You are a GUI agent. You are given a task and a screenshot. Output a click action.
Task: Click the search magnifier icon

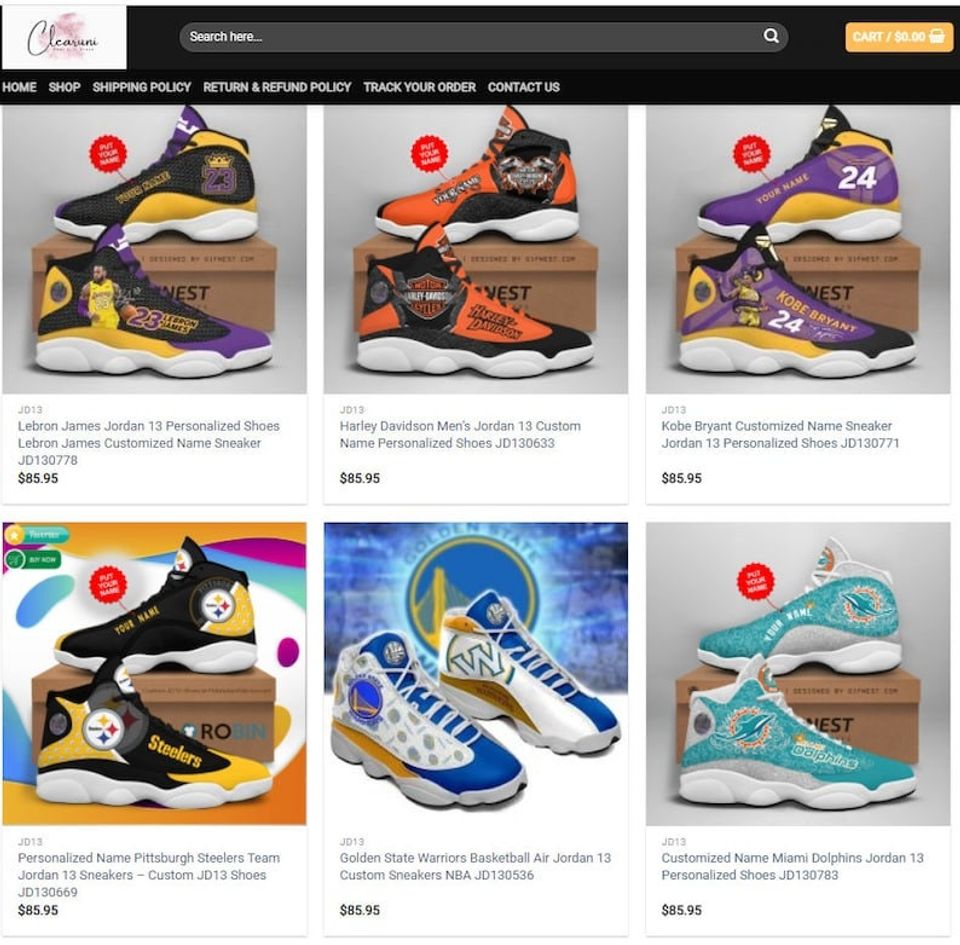[x=771, y=36]
